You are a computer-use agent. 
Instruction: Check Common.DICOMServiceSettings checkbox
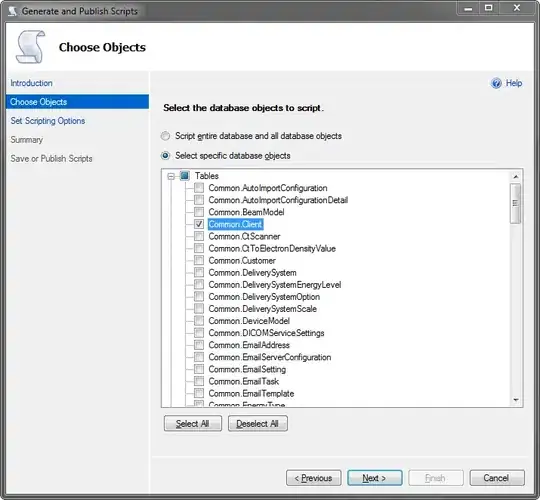point(199,333)
